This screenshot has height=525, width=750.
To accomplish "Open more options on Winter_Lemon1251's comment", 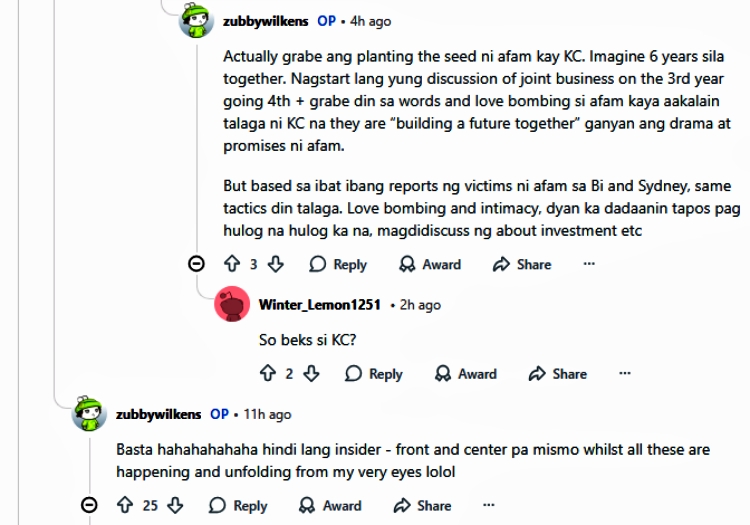I will point(625,373).
